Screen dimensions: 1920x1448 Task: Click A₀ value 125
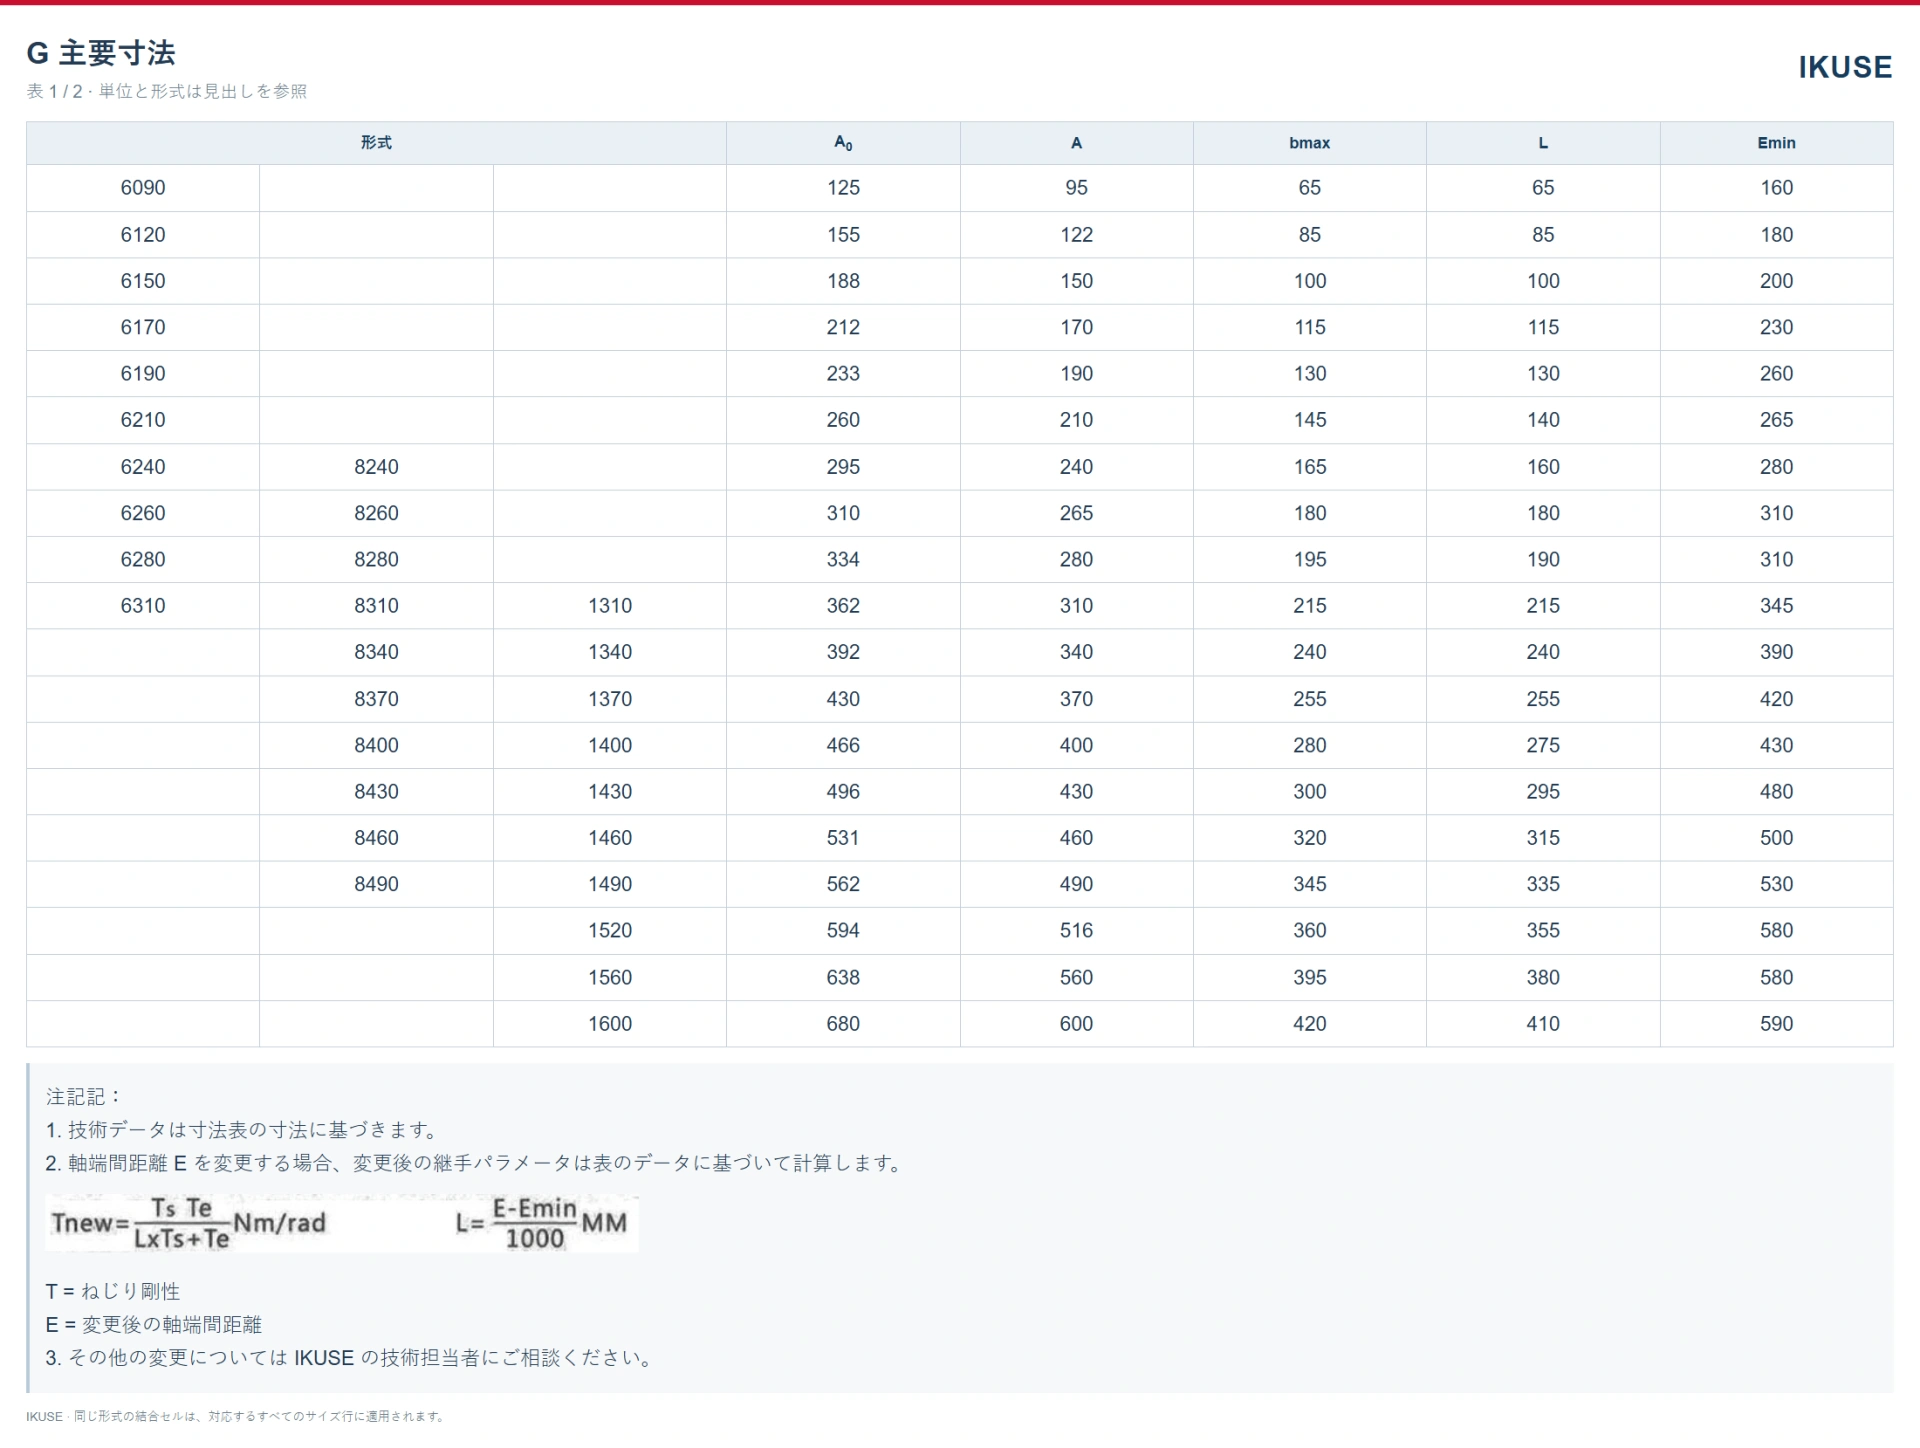pyautogui.click(x=843, y=188)
